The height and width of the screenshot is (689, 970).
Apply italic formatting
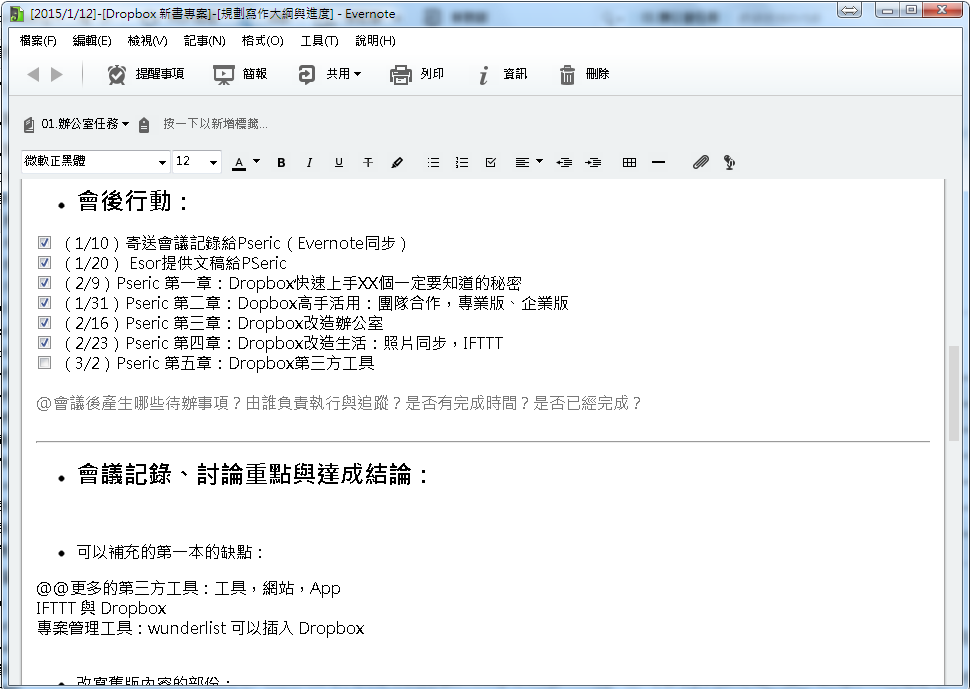coord(309,163)
